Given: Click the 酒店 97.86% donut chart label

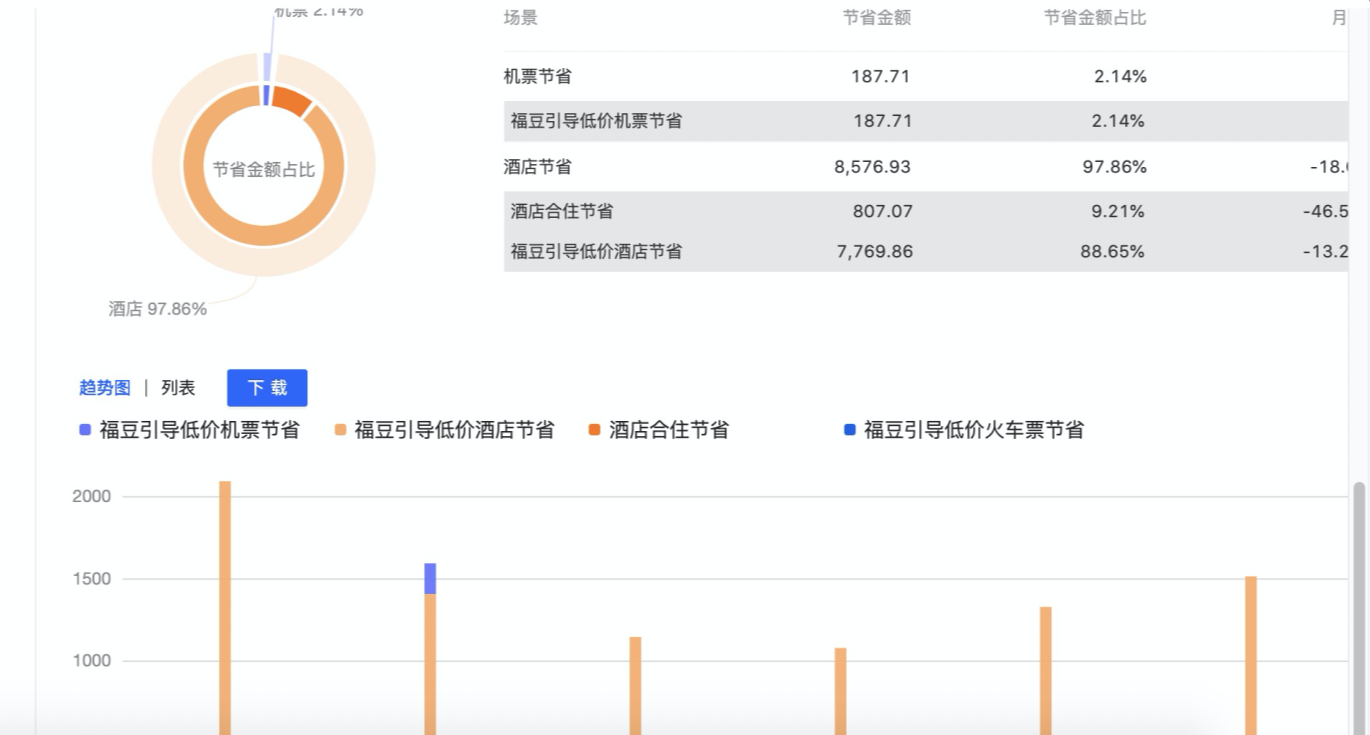Looking at the screenshot, I should point(158,309).
